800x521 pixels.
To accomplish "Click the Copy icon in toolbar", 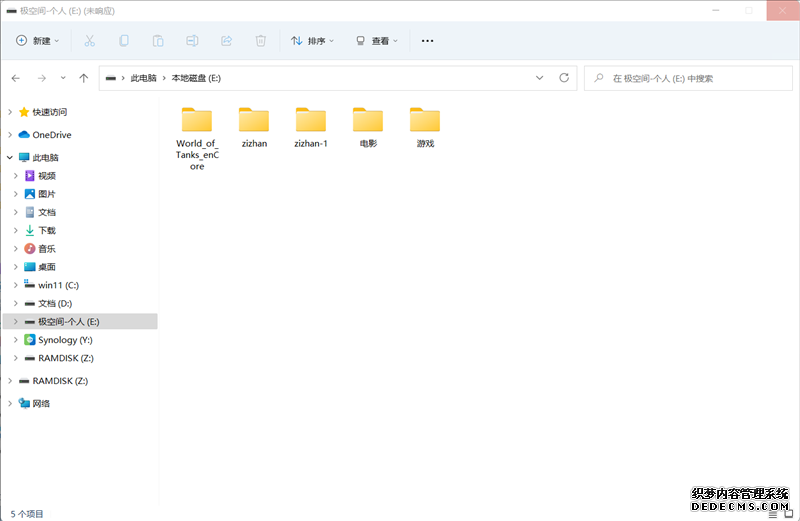I will tap(123, 41).
